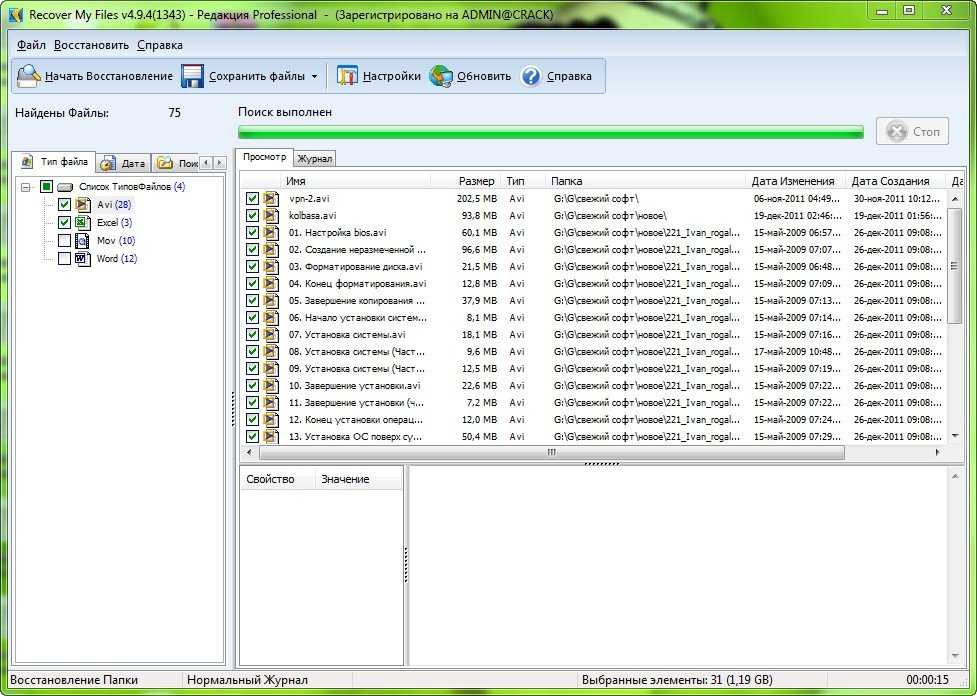Toggle checkbox for 04. Конец форматирования.avi
Image resolution: width=977 pixels, height=696 pixels.
tap(252, 284)
